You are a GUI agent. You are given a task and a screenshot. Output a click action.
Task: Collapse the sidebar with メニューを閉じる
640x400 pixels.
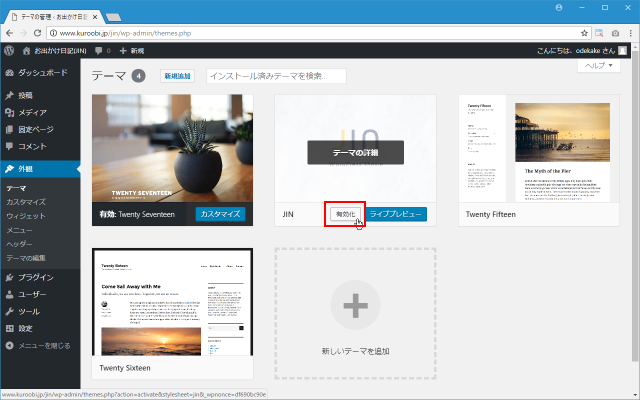click(38, 346)
